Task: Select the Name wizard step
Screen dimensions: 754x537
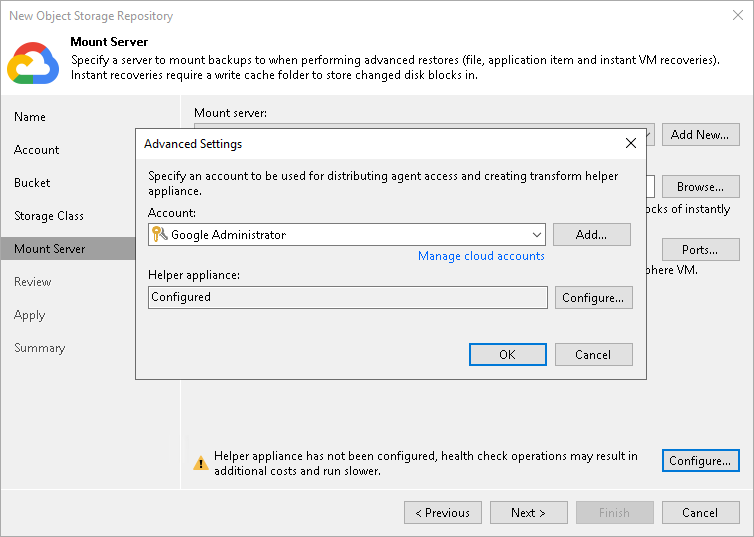Action: 30,117
